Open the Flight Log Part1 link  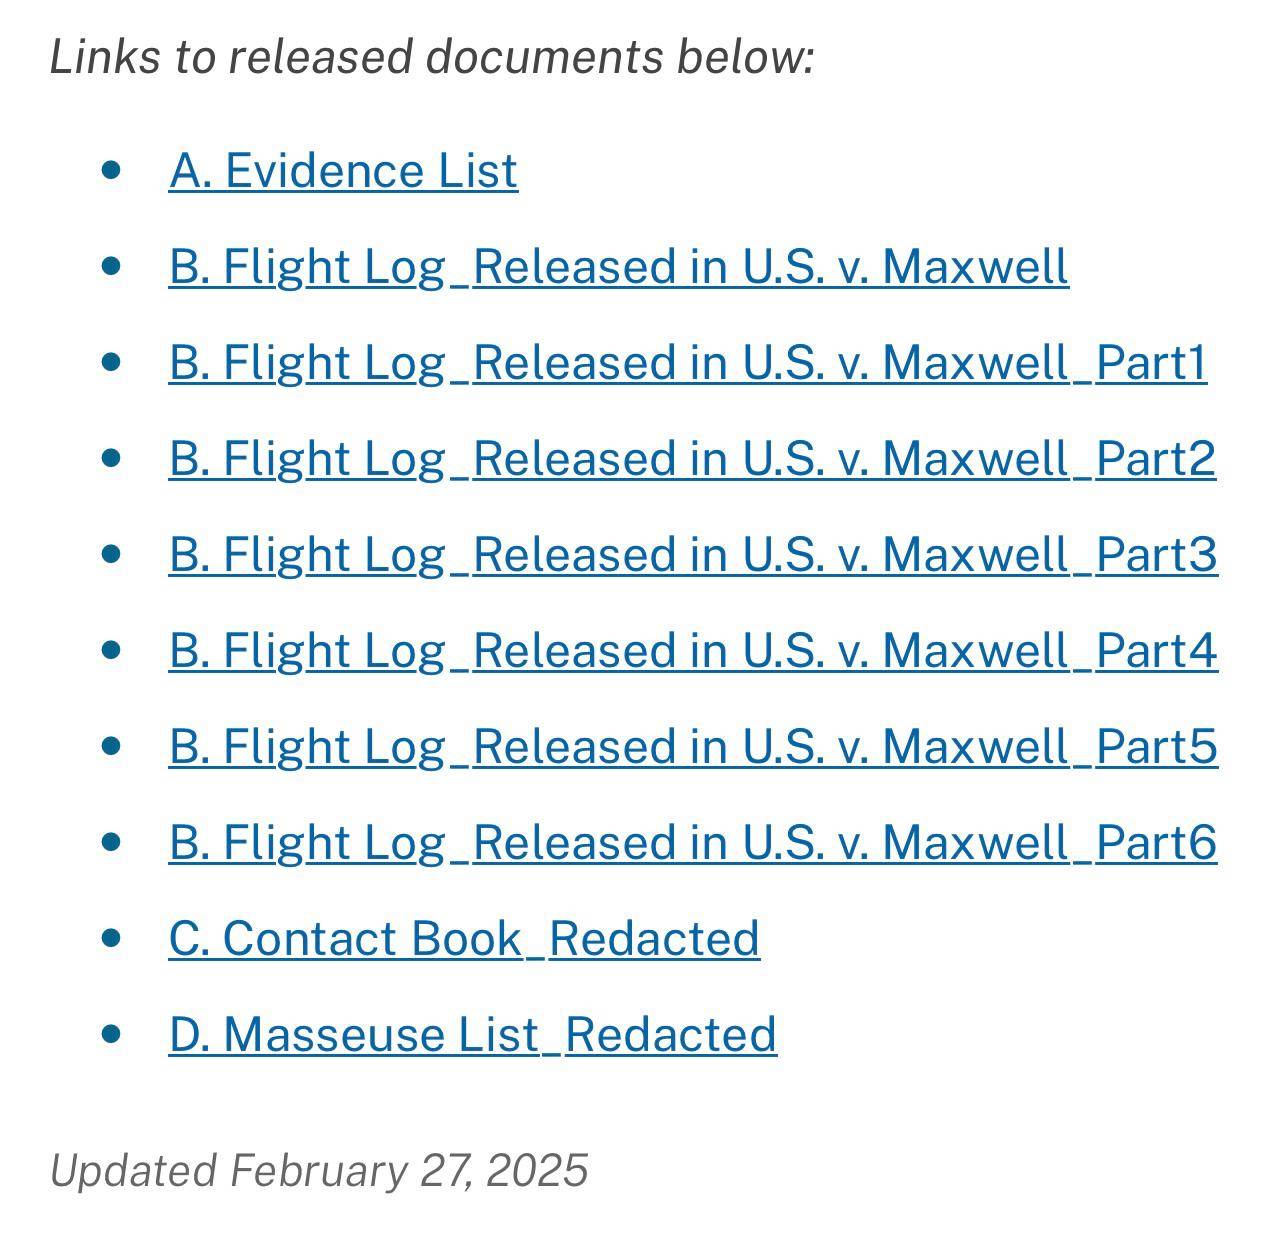[687, 363]
